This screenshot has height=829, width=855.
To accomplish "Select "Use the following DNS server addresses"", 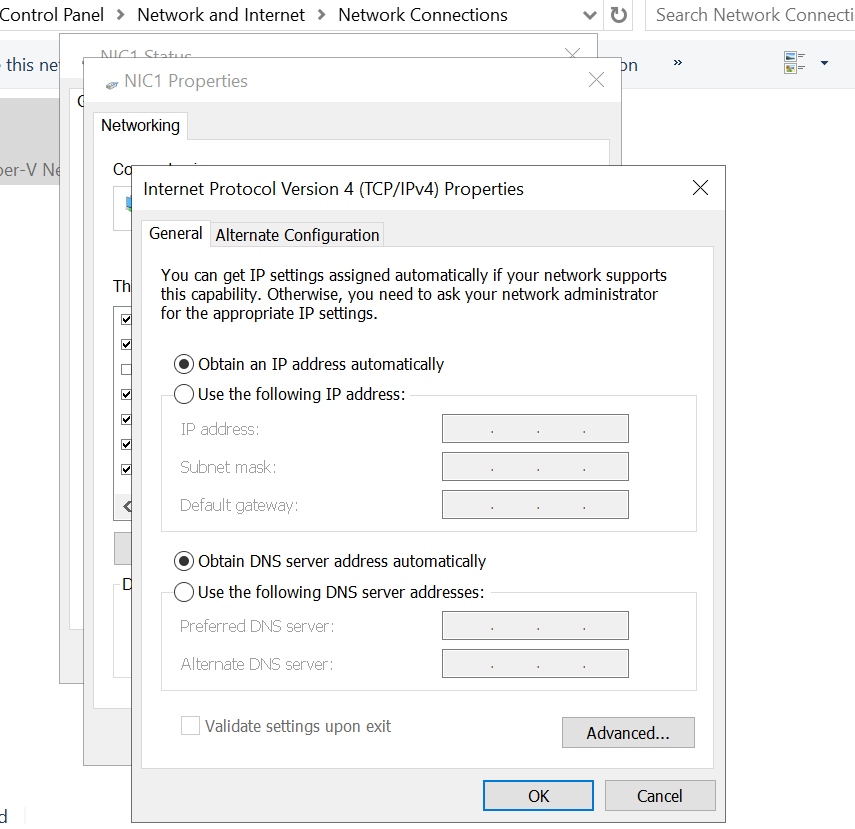I will tap(184, 592).
